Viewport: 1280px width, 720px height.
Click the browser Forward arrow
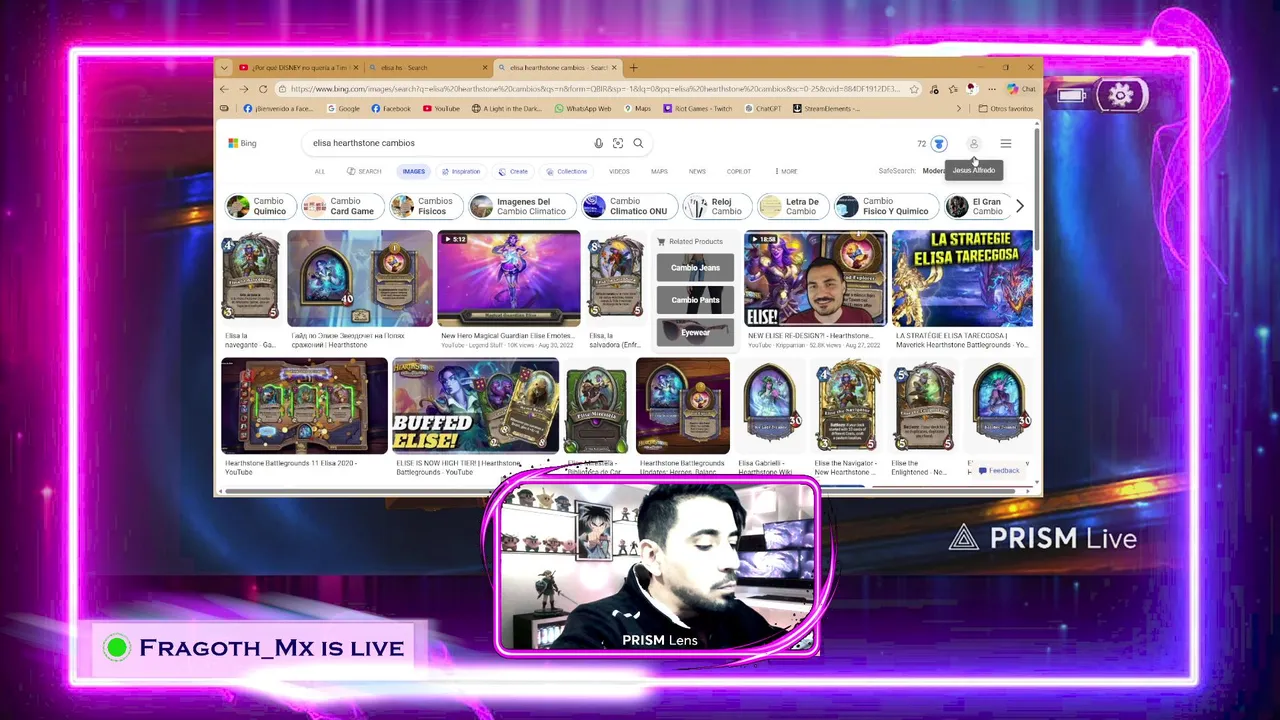[x=243, y=89]
